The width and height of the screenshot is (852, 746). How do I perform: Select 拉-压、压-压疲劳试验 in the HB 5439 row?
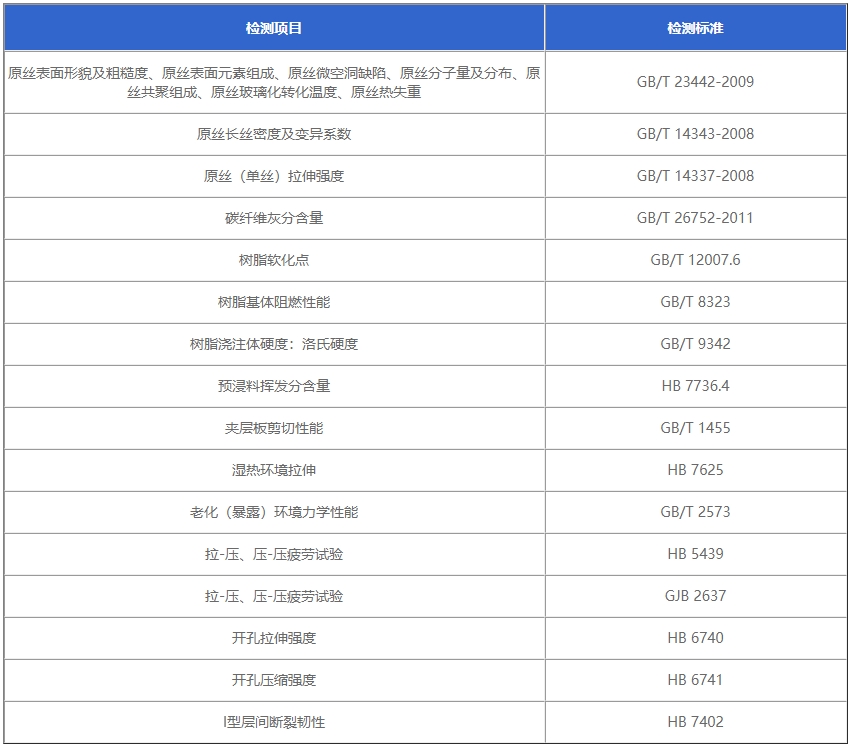(x=274, y=554)
